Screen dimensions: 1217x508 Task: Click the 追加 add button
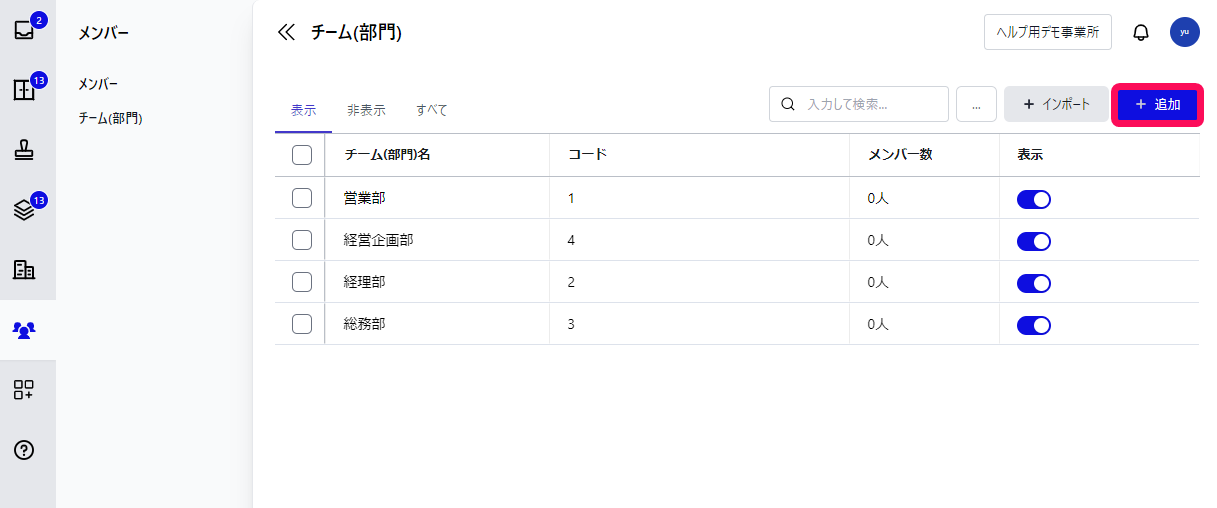[x=1158, y=104]
